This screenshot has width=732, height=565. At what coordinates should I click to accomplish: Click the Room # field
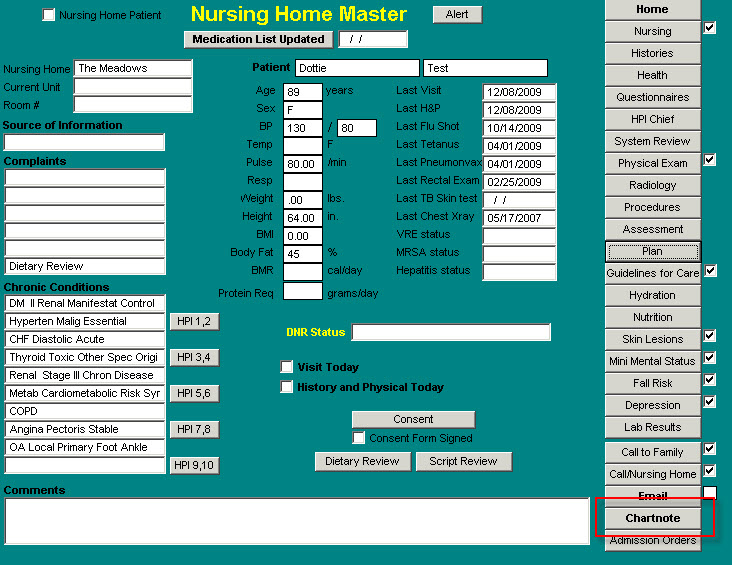coord(133,104)
